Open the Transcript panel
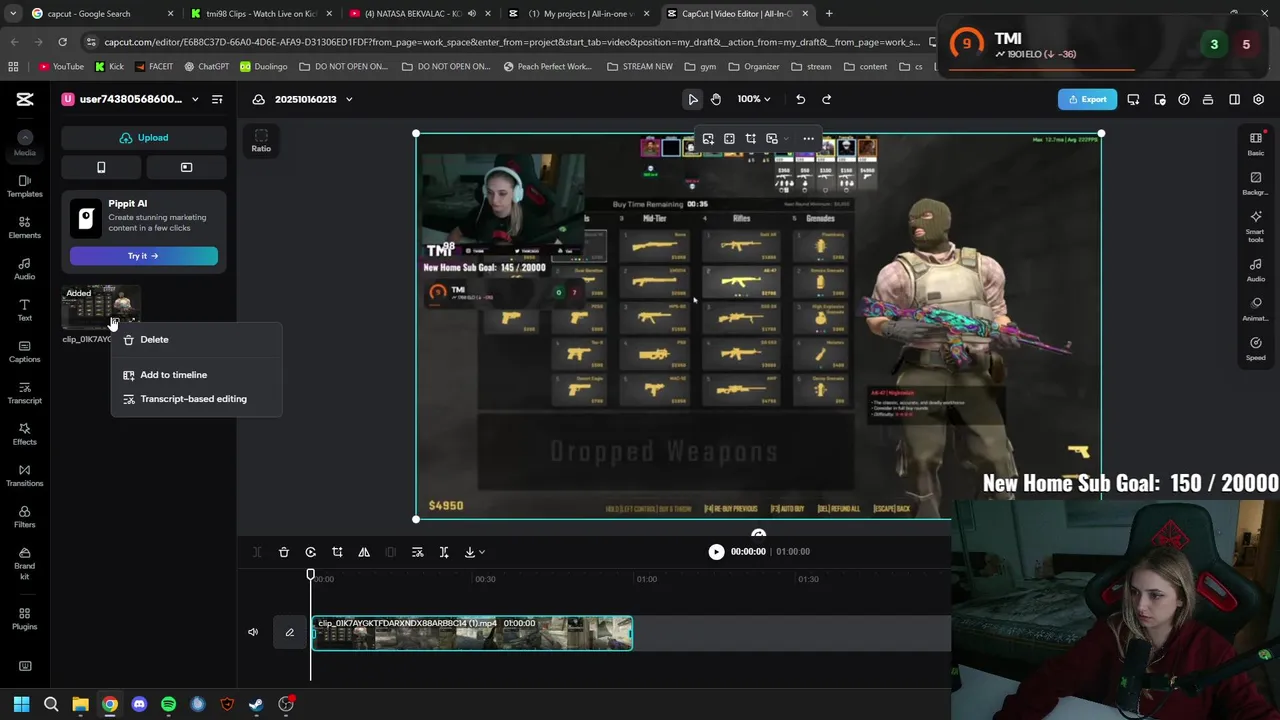 25,393
